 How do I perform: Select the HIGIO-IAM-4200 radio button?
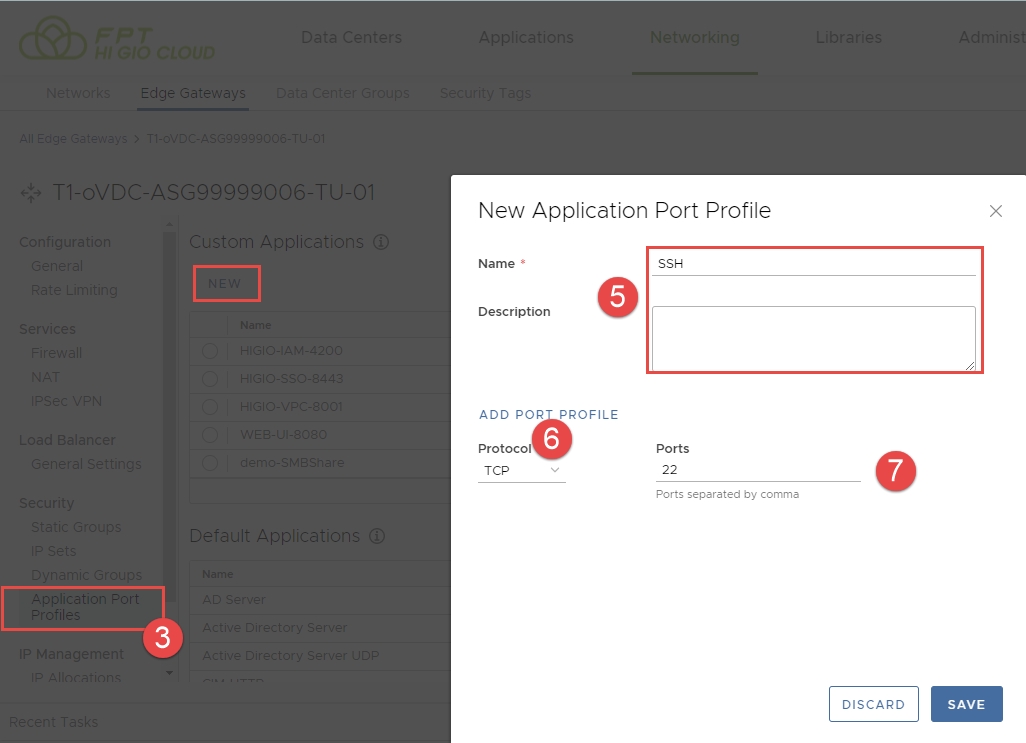pos(210,351)
